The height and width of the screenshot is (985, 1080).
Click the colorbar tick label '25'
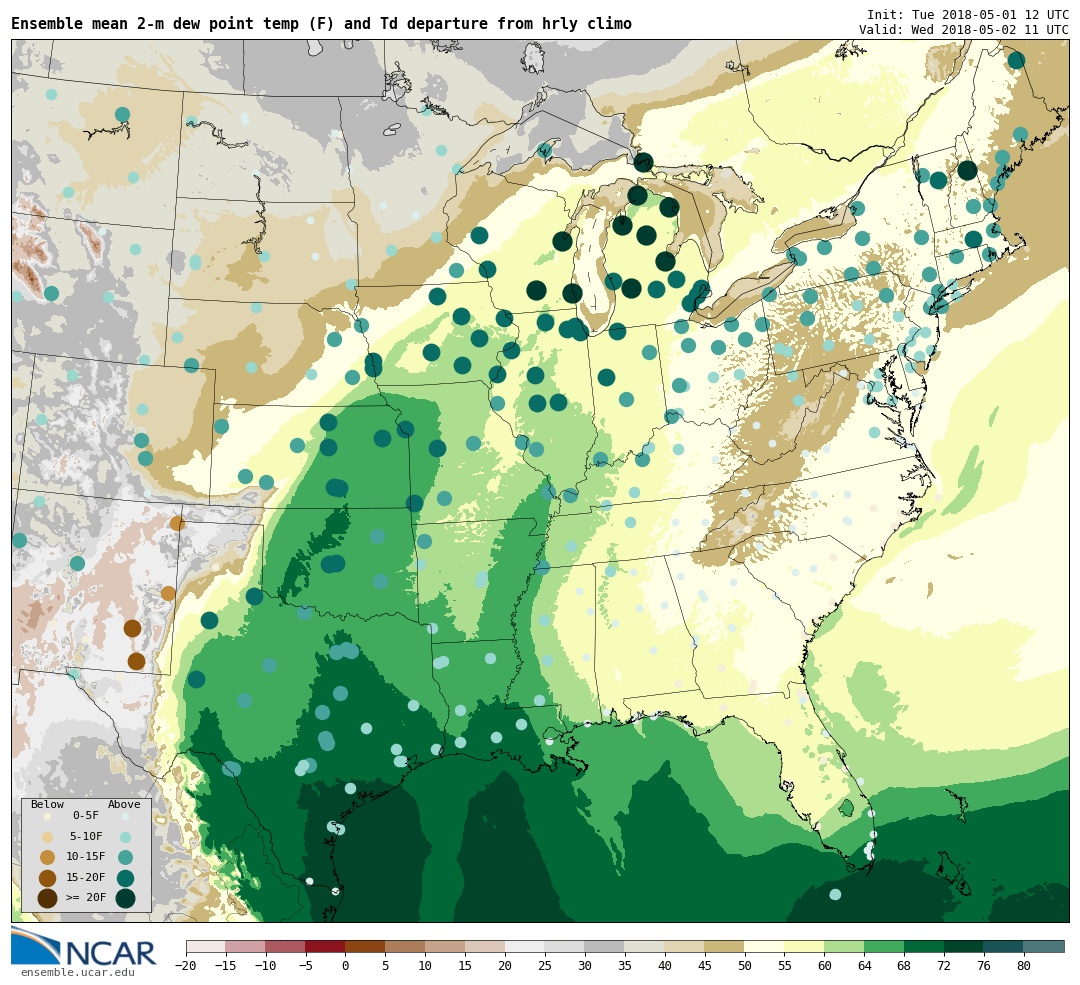(545, 966)
